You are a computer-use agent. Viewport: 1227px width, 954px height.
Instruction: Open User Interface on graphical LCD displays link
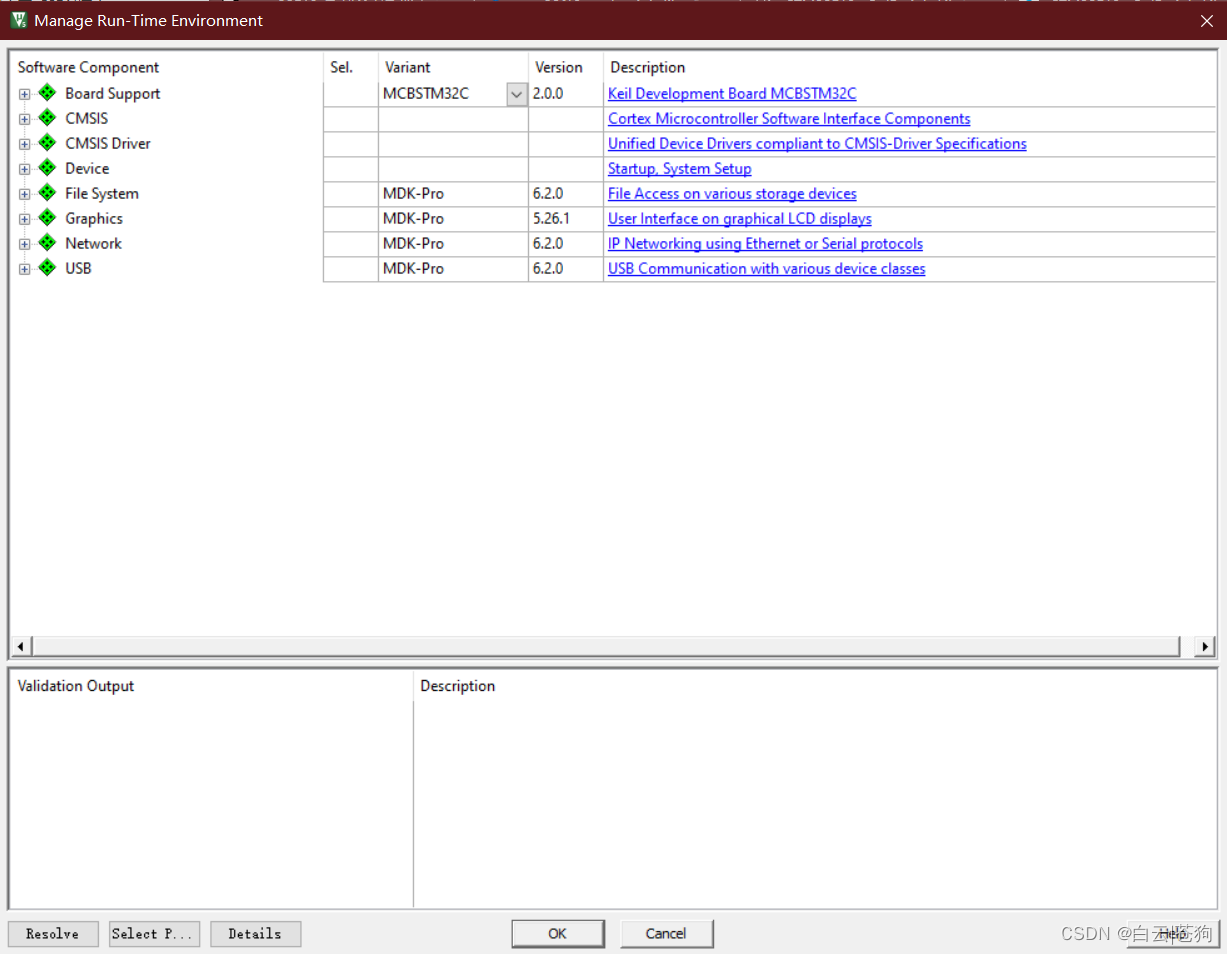click(740, 219)
